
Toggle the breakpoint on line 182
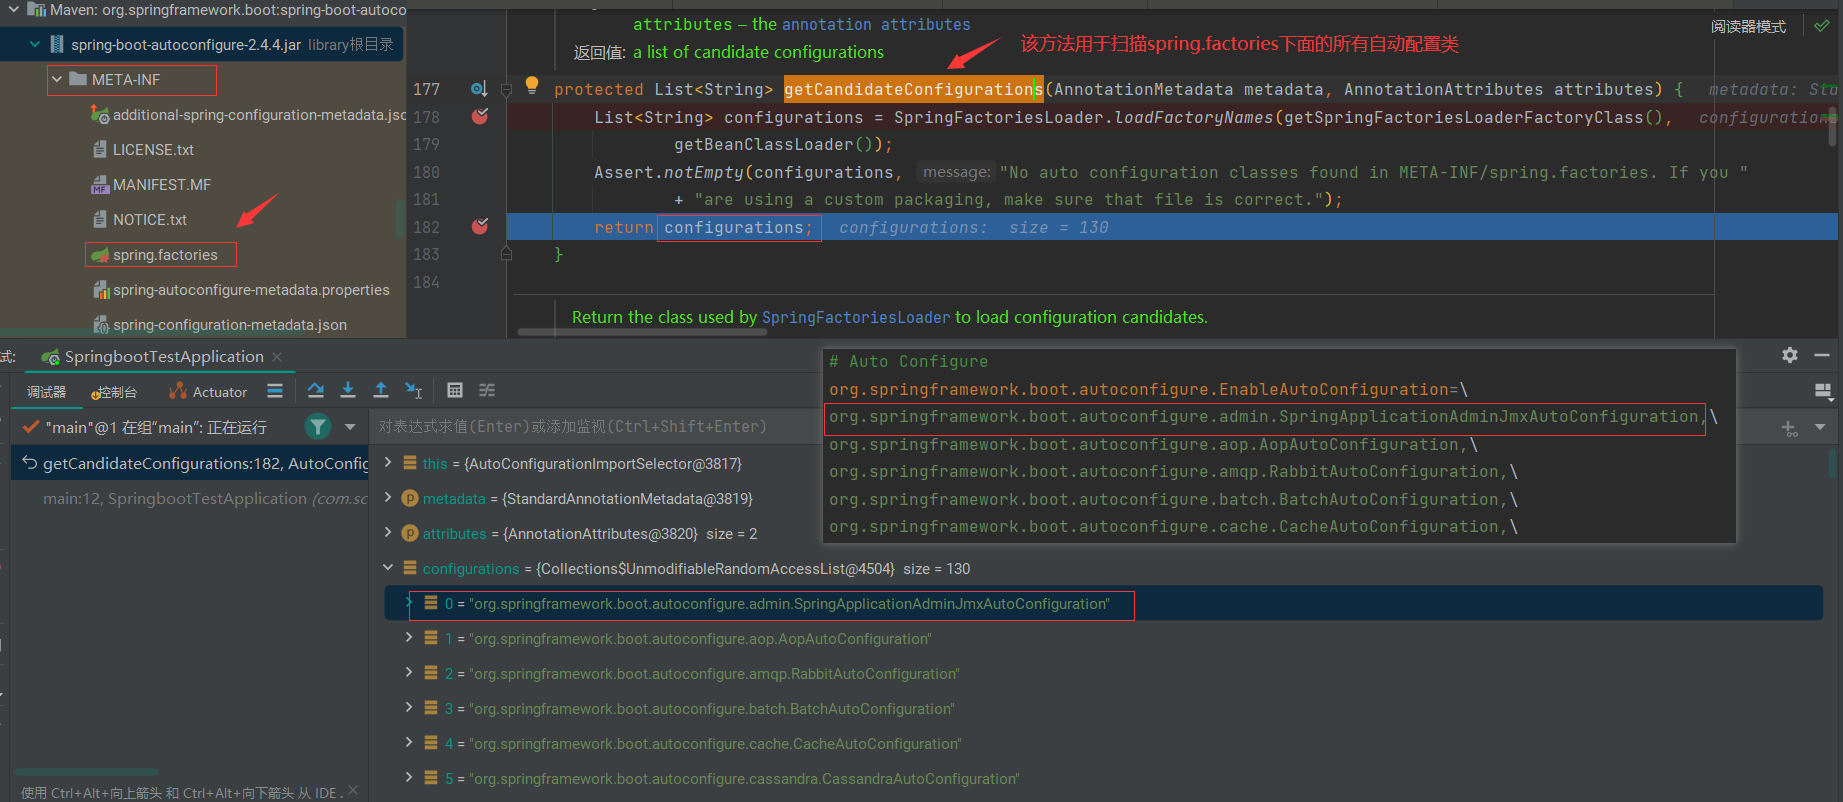pos(480,226)
